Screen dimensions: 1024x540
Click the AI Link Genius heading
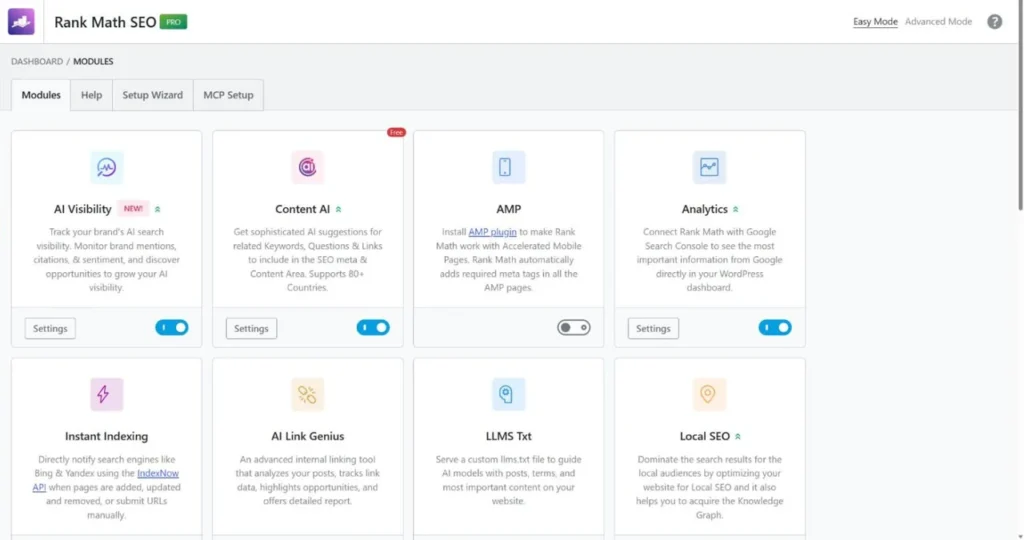click(308, 436)
